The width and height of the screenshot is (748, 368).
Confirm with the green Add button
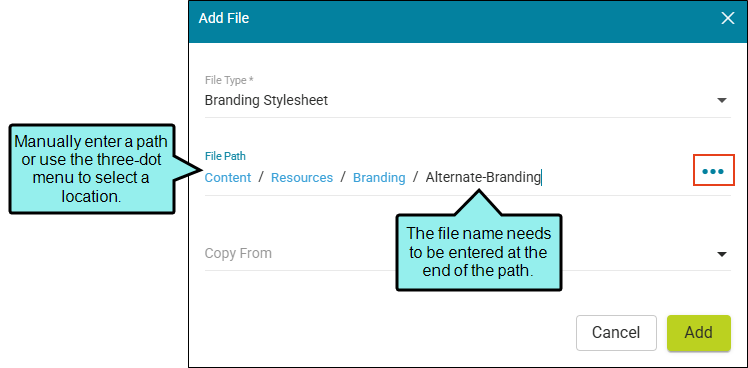[x=698, y=333]
